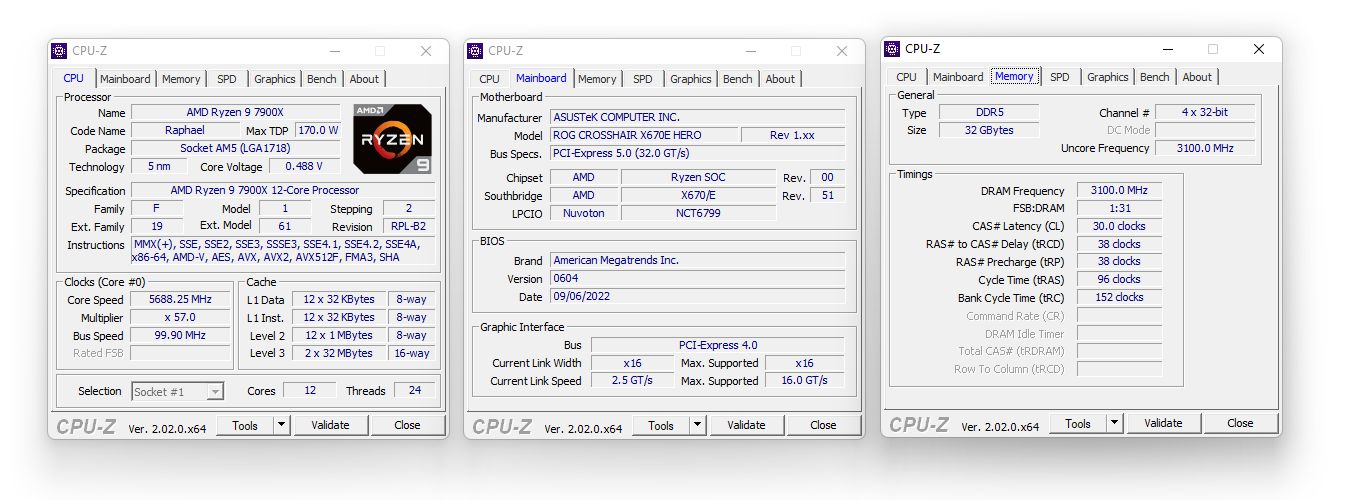Close the left CPU-Z window with the X
1352x500 pixels.
tap(426, 51)
